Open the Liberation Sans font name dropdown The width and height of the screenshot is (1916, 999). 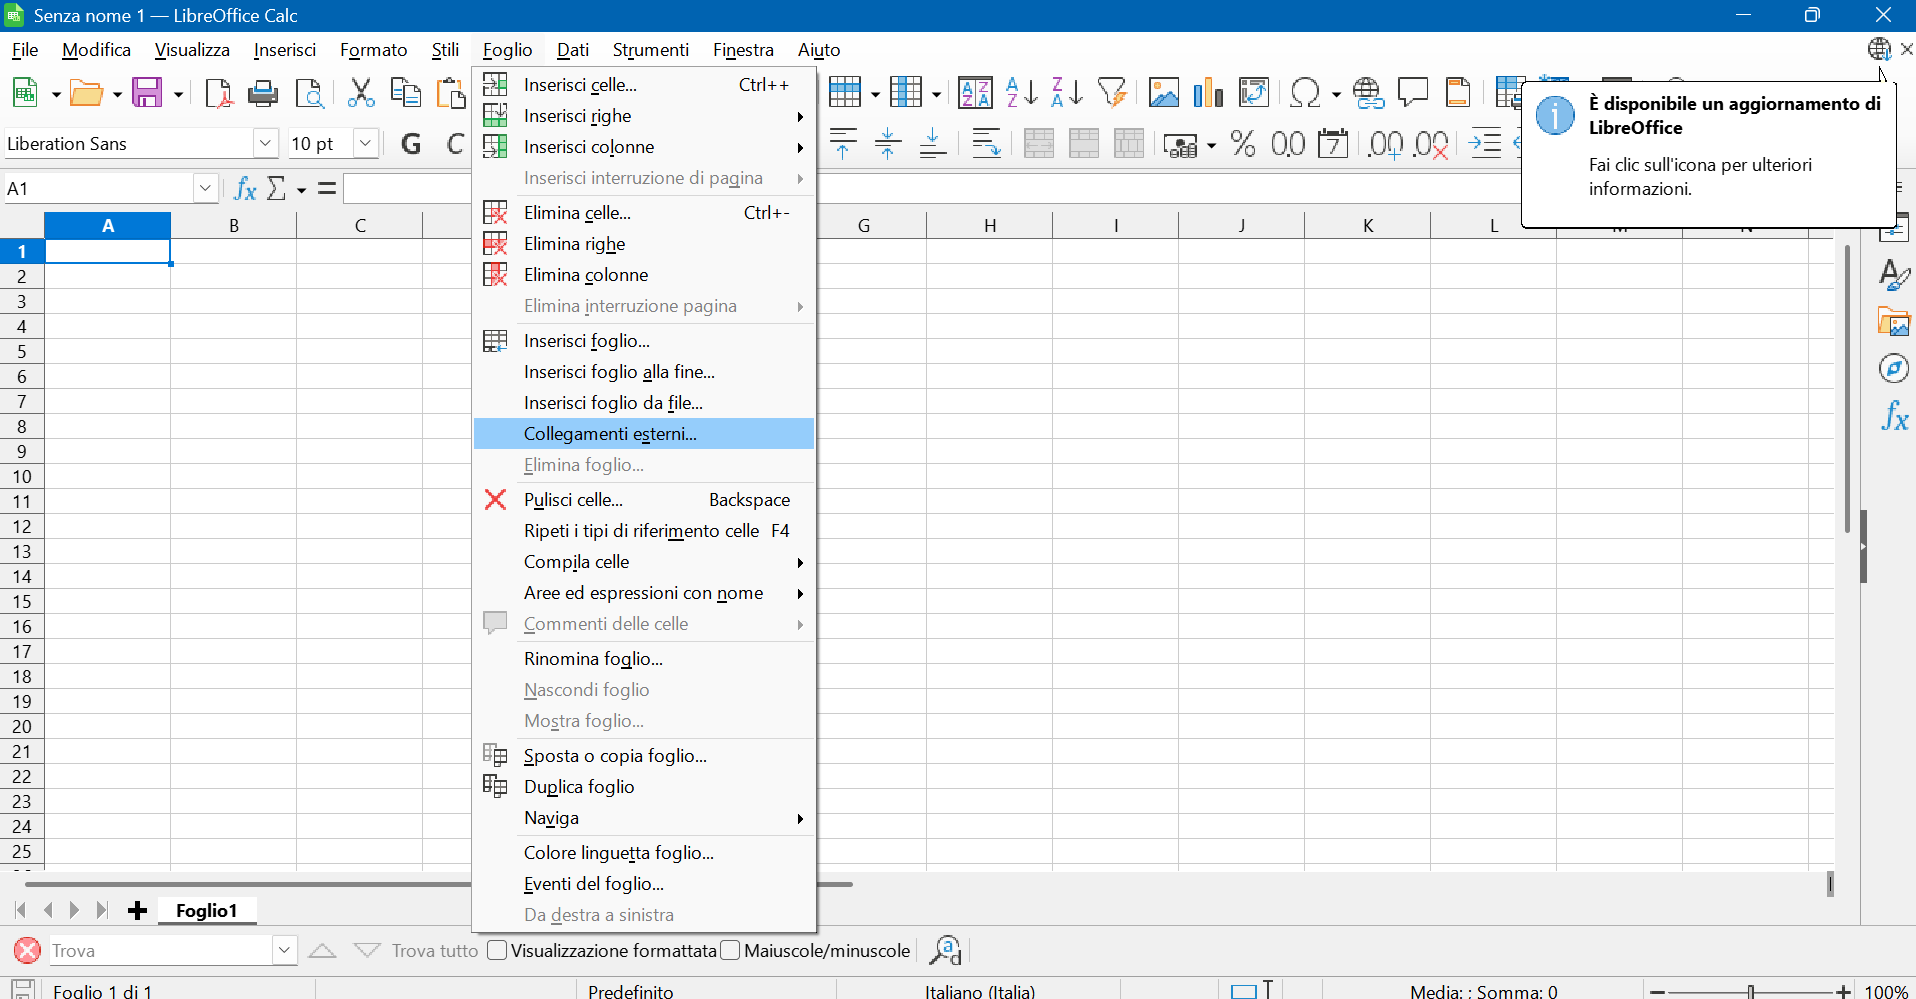click(265, 144)
